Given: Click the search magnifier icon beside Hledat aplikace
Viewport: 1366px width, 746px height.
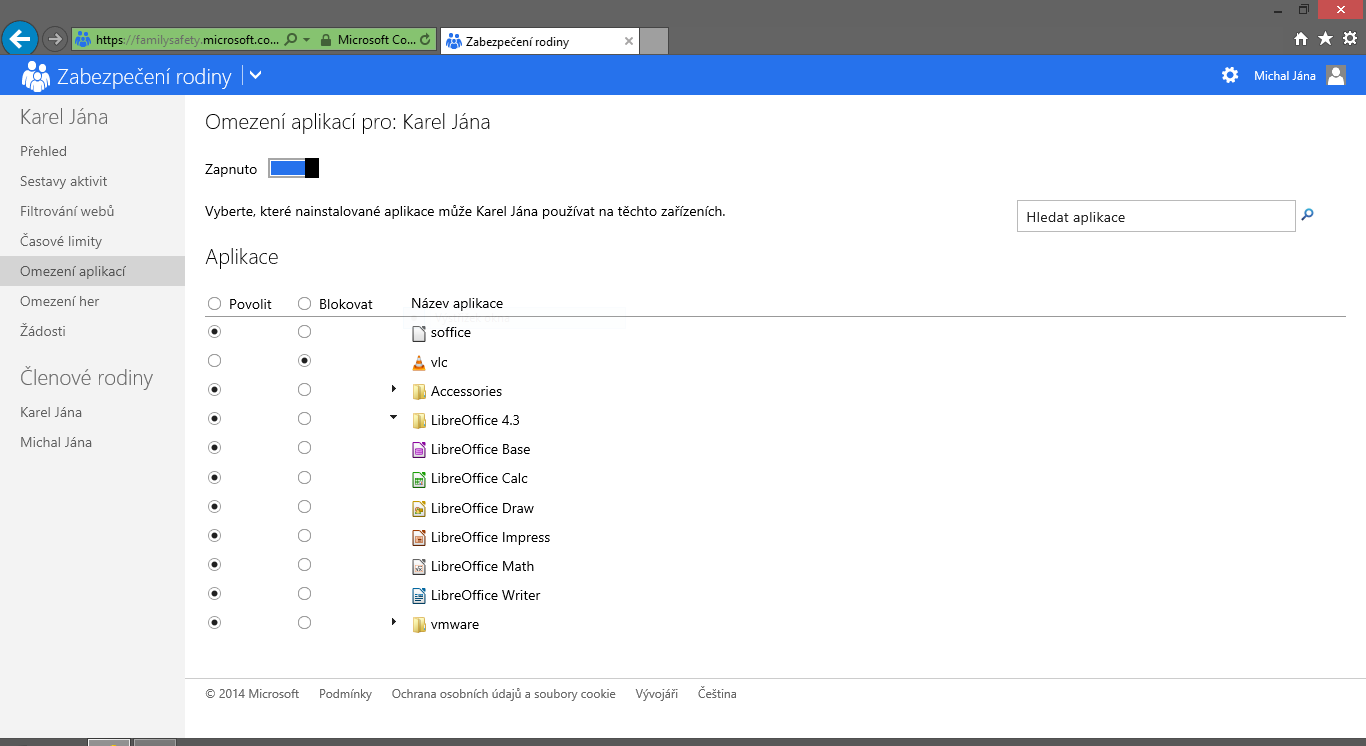Looking at the screenshot, I should coord(1307,215).
